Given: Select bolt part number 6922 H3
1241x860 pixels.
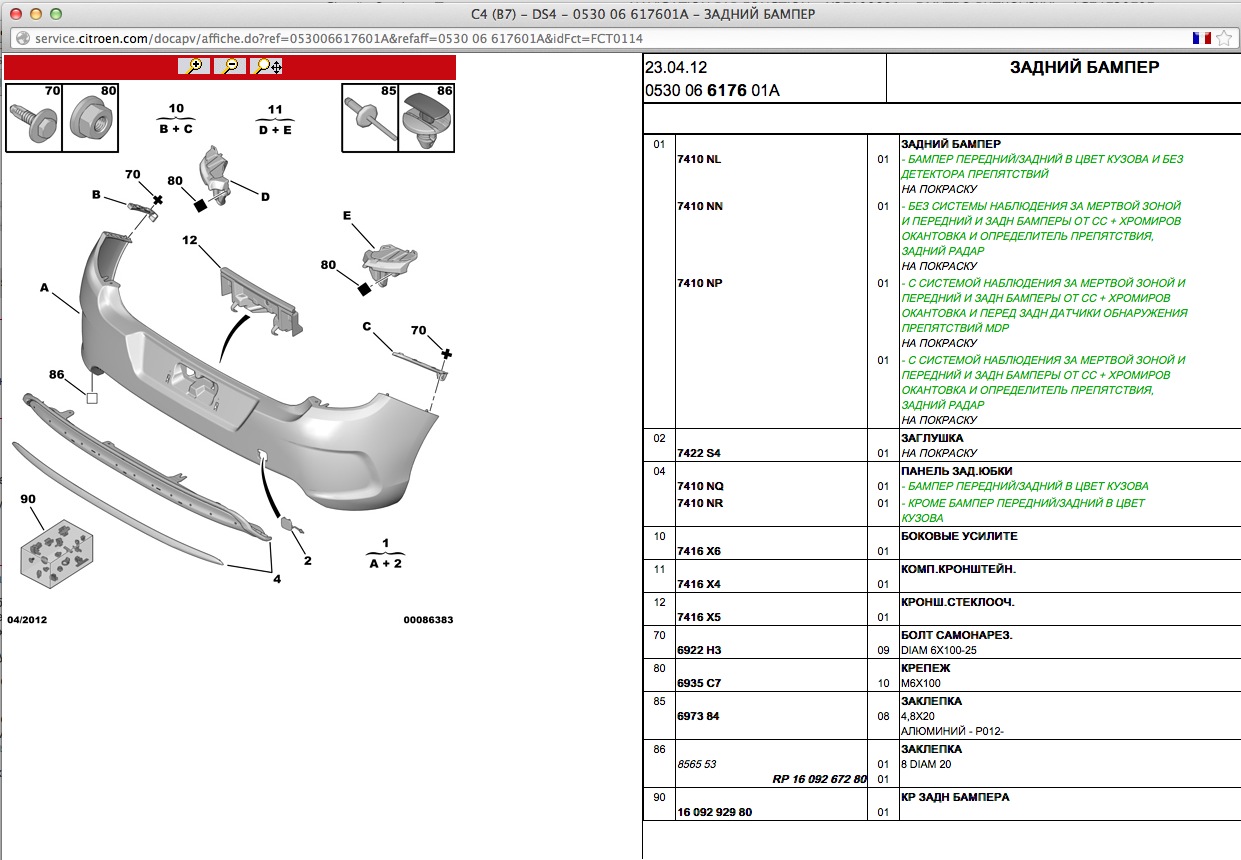Looking at the screenshot, I should [698, 650].
